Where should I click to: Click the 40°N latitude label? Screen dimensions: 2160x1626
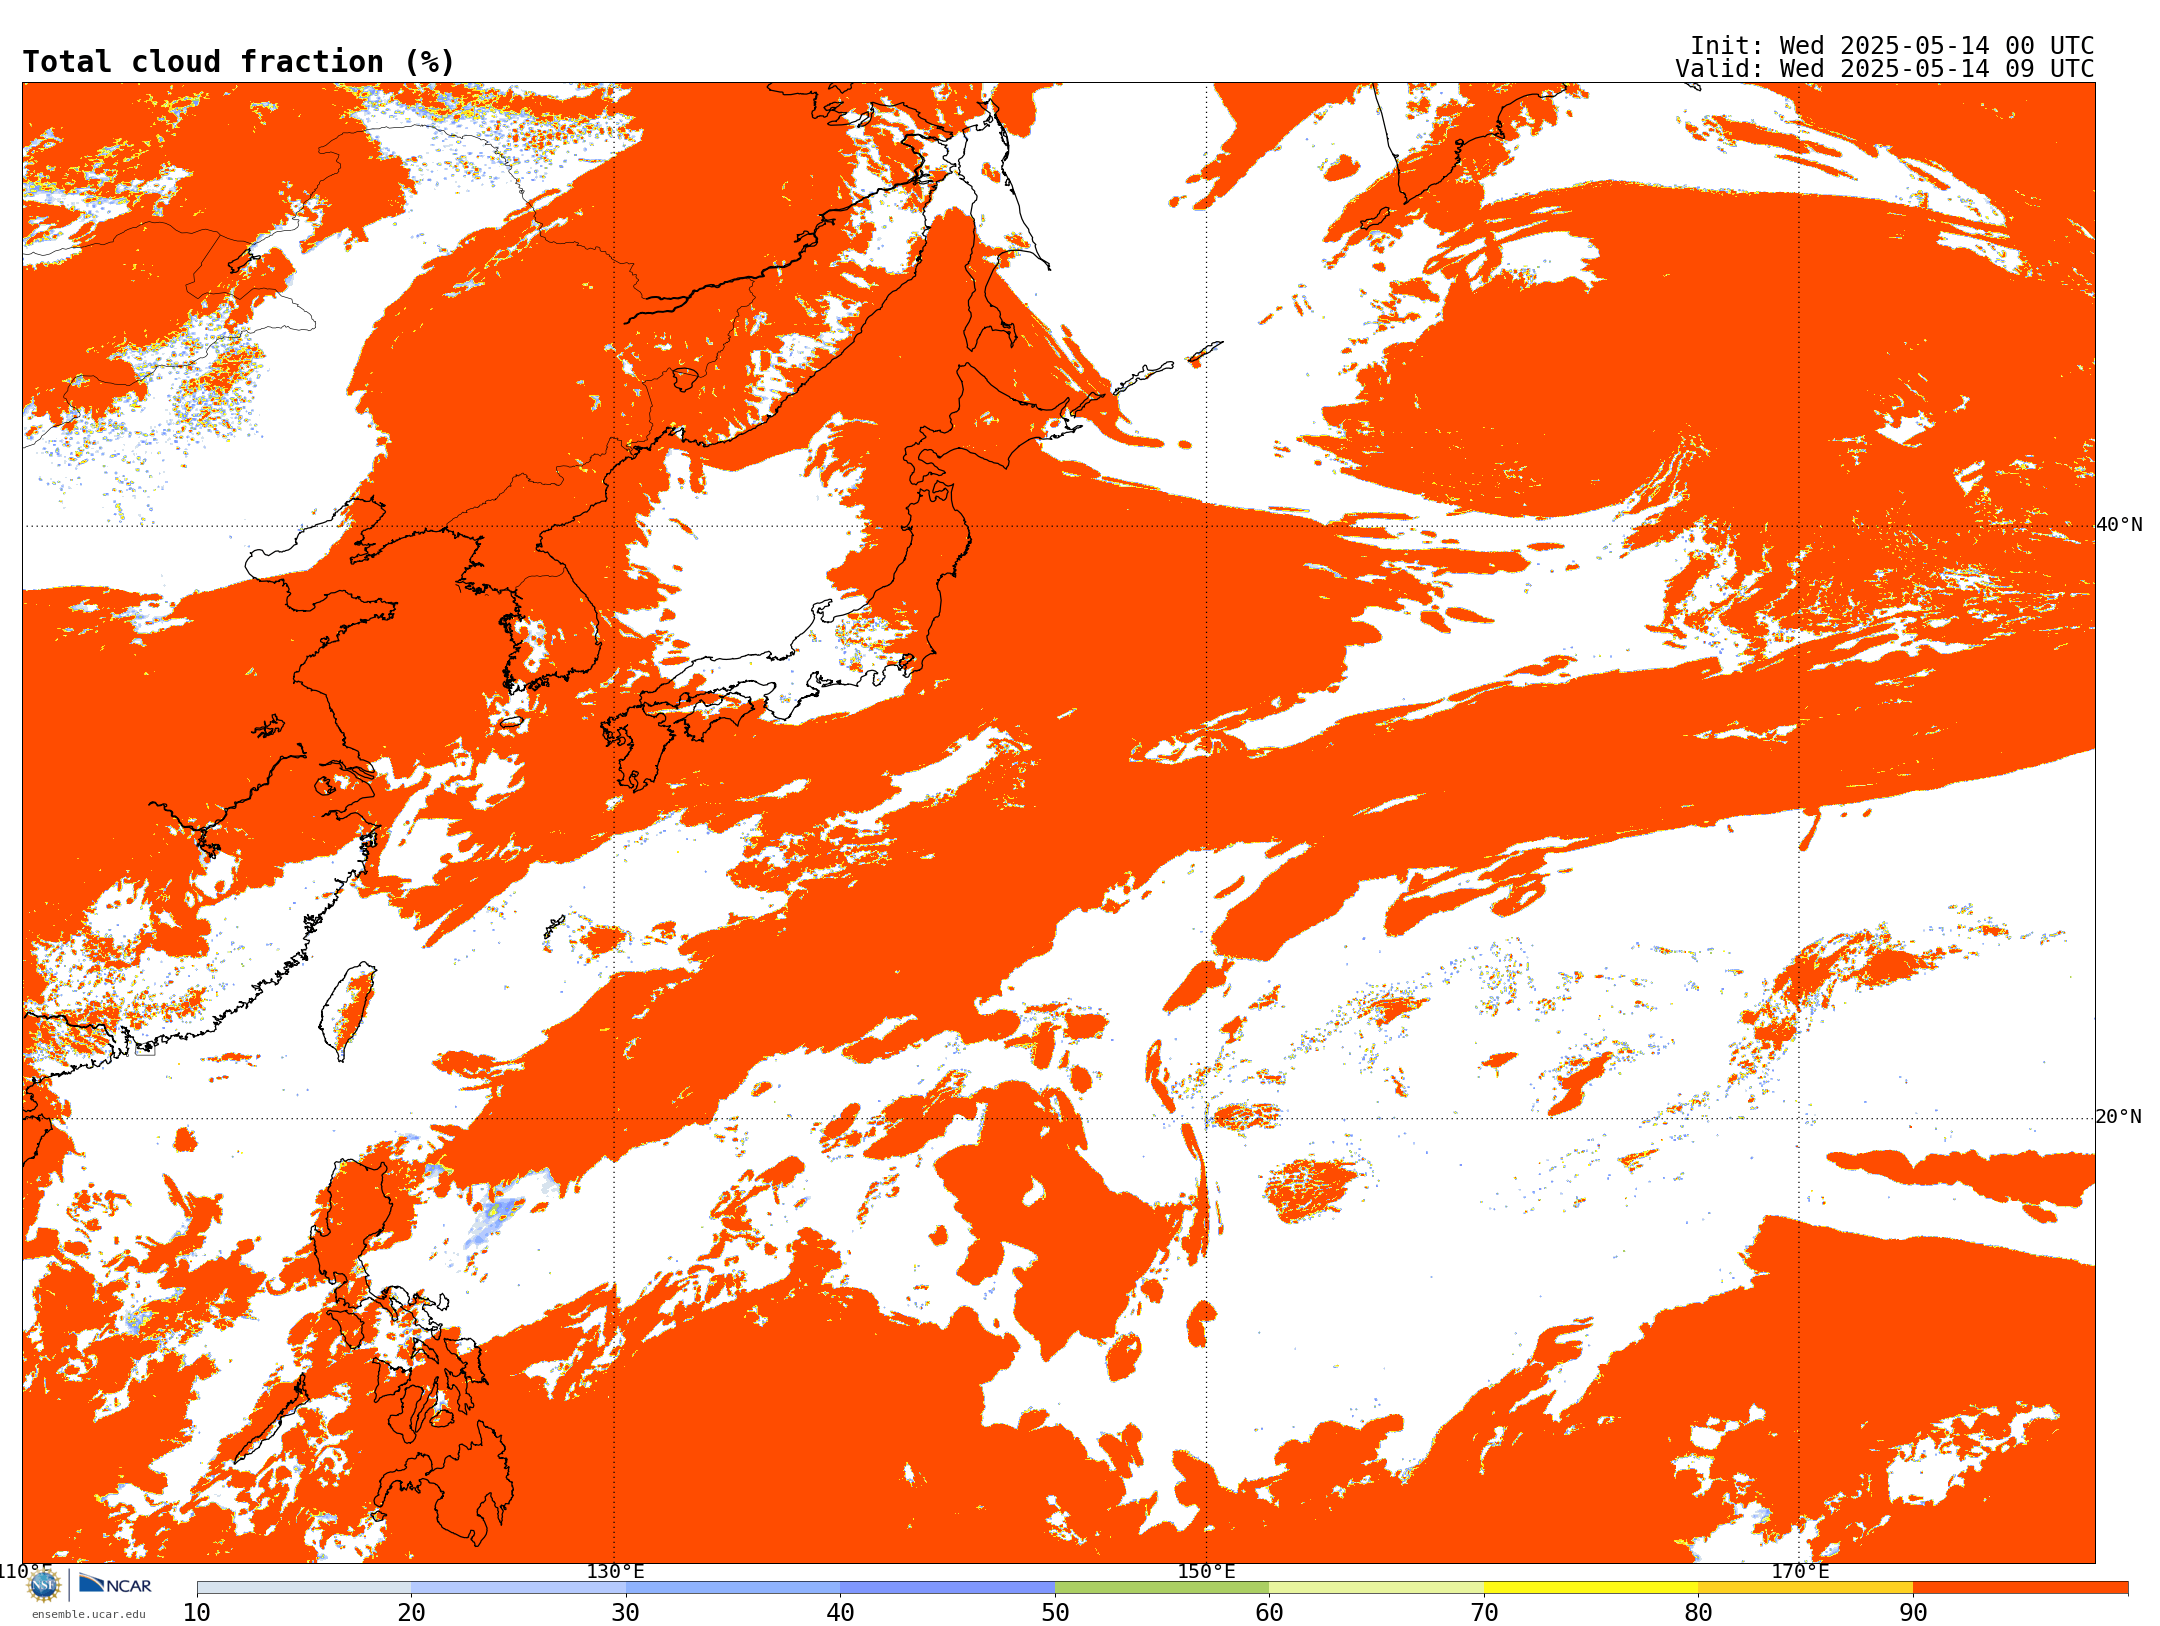[x=2119, y=525]
